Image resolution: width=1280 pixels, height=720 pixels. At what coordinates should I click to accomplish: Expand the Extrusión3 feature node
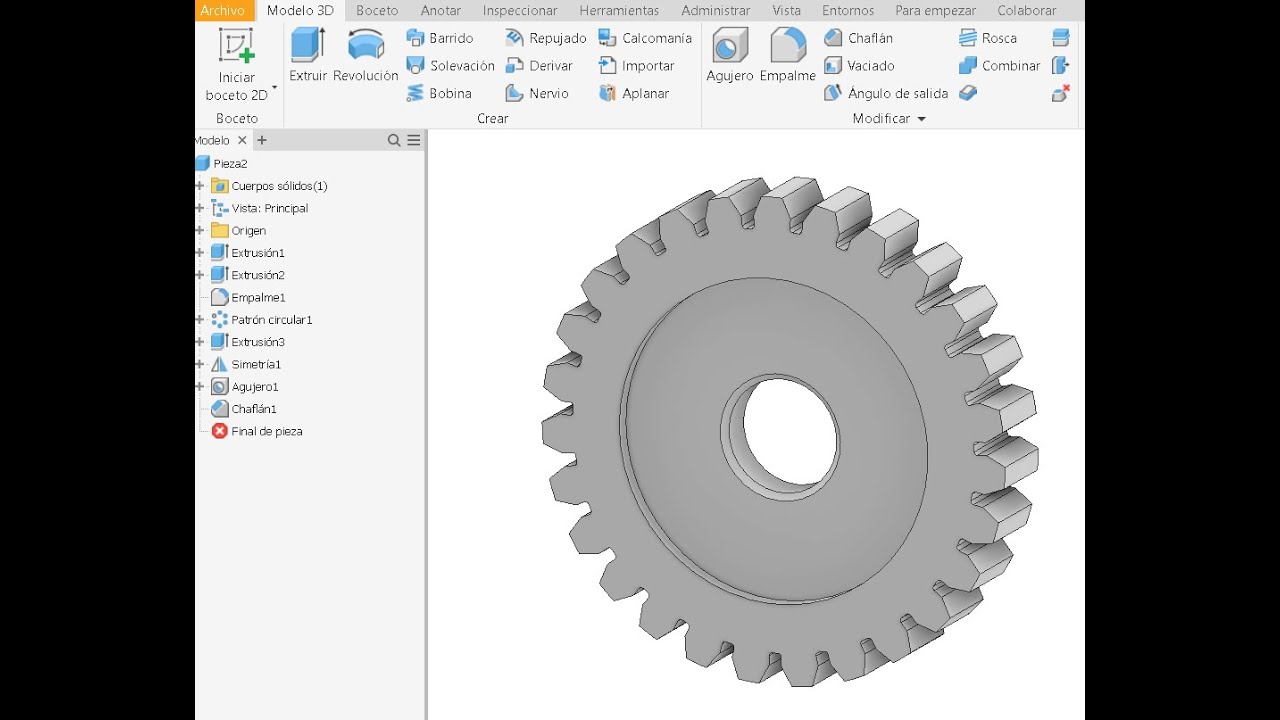(x=200, y=342)
